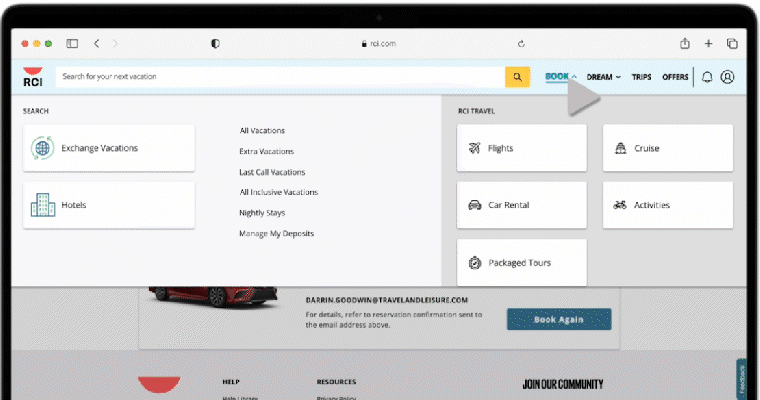Click the Cruise ship icon
This screenshot has width=760, height=400.
point(620,148)
